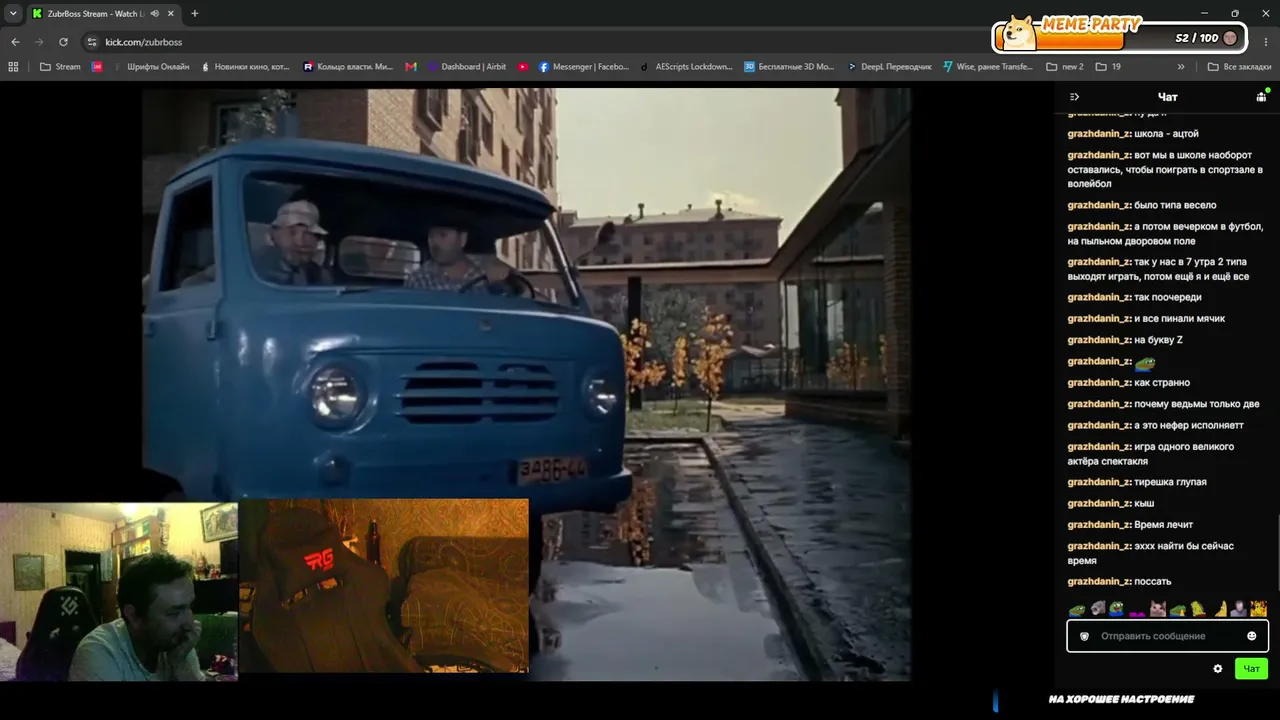Go forward in browser history
This screenshot has height=720, width=1280.
click(x=39, y=42)
